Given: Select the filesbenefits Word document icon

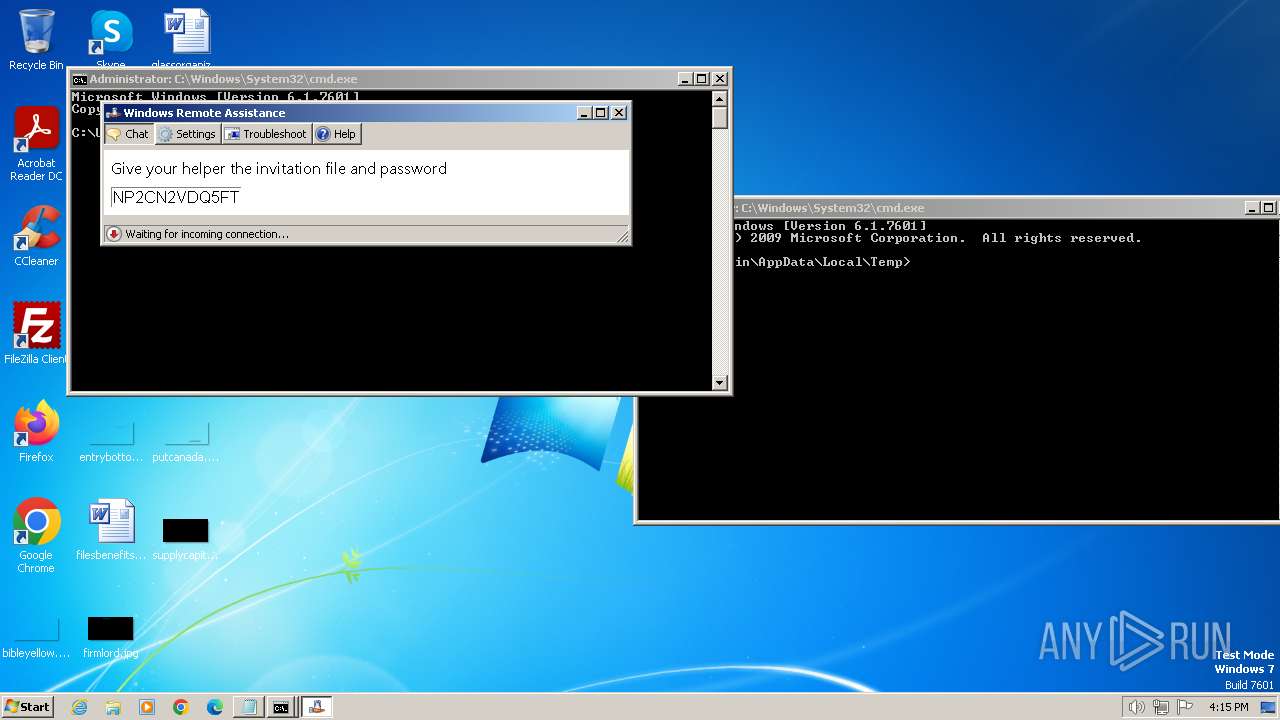Looking at the screenshot, I should (x=111, y=530).
